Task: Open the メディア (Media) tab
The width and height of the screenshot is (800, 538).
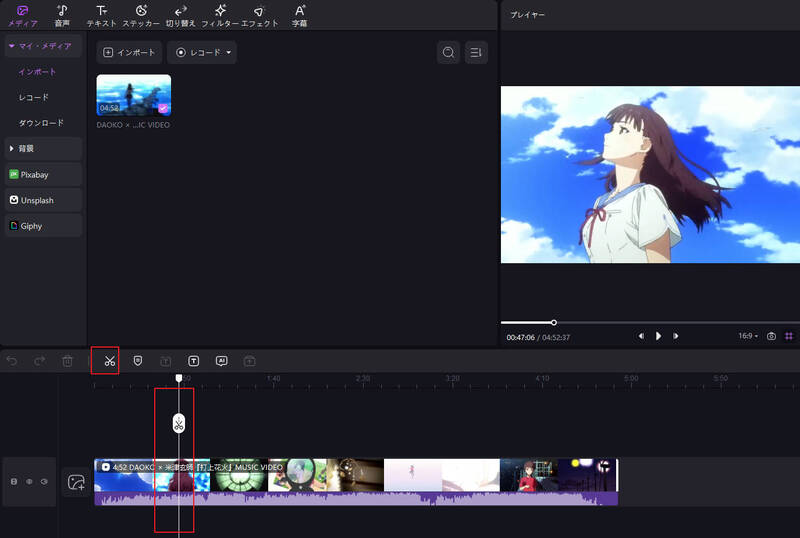Action: click(x=22, y=16)
